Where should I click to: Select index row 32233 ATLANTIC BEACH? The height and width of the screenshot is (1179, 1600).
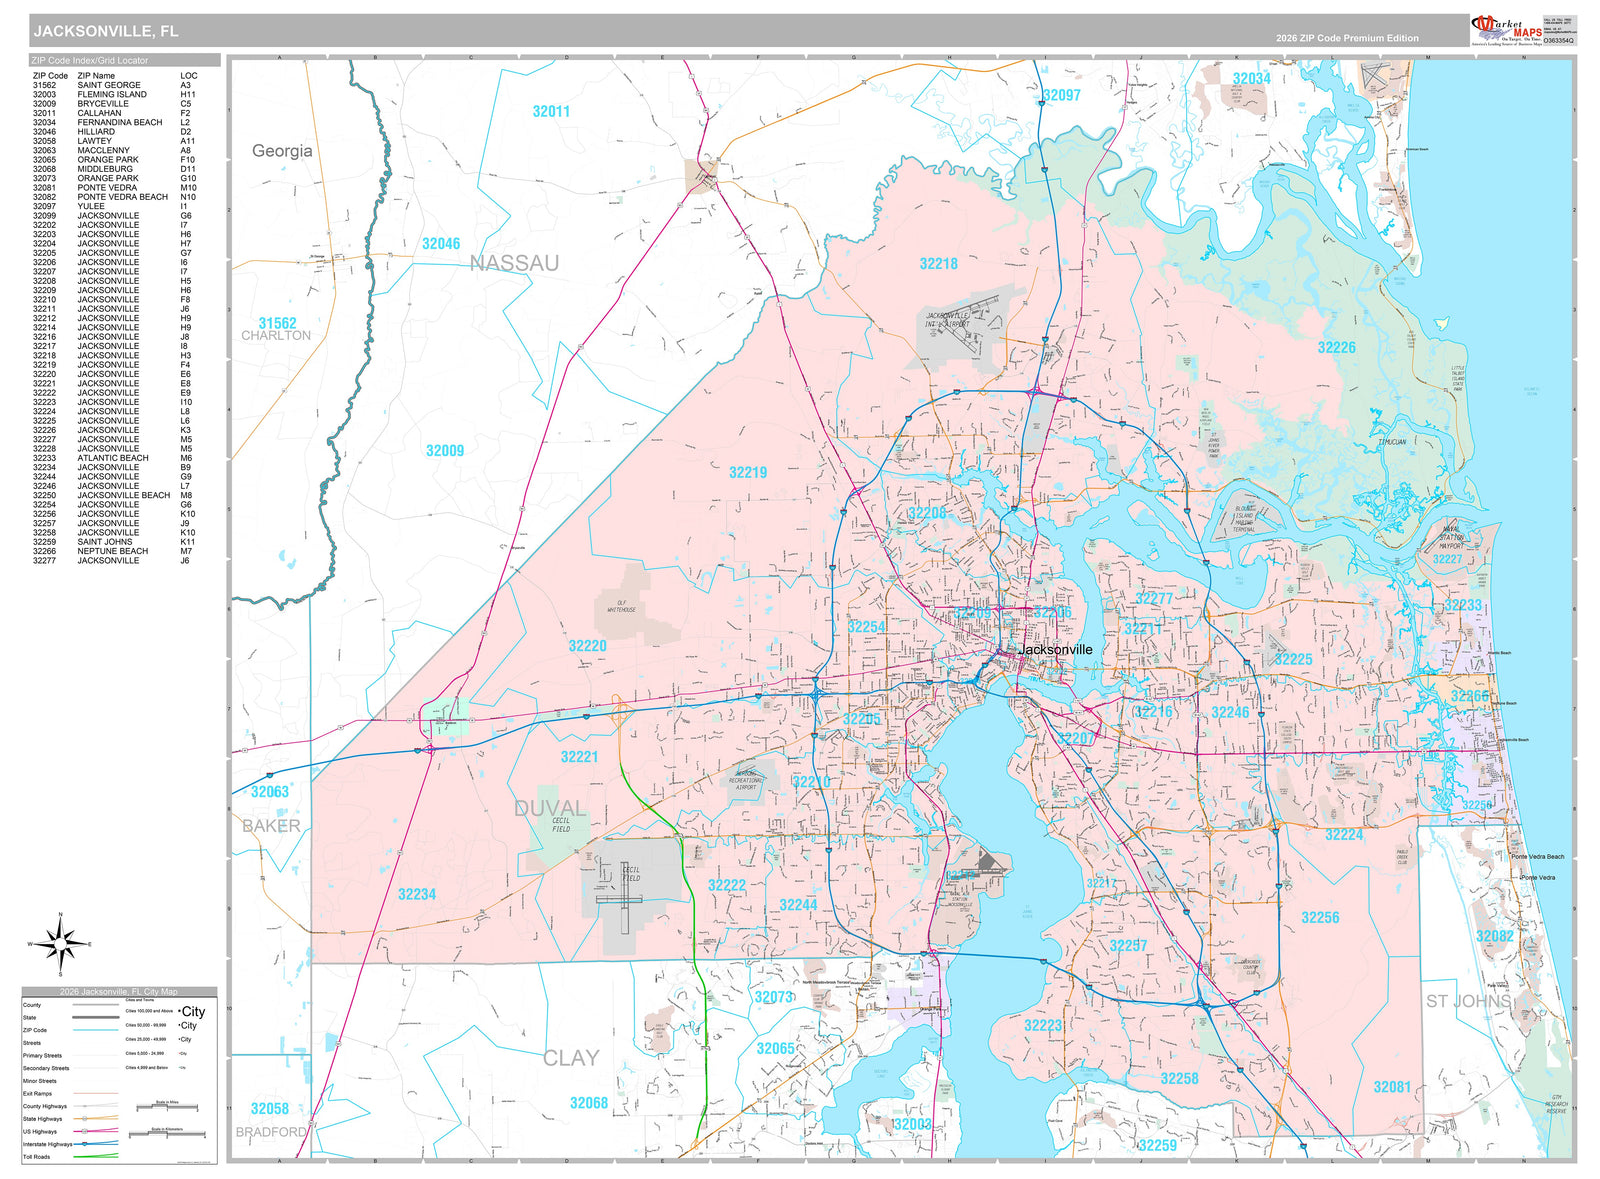point(114,458)
